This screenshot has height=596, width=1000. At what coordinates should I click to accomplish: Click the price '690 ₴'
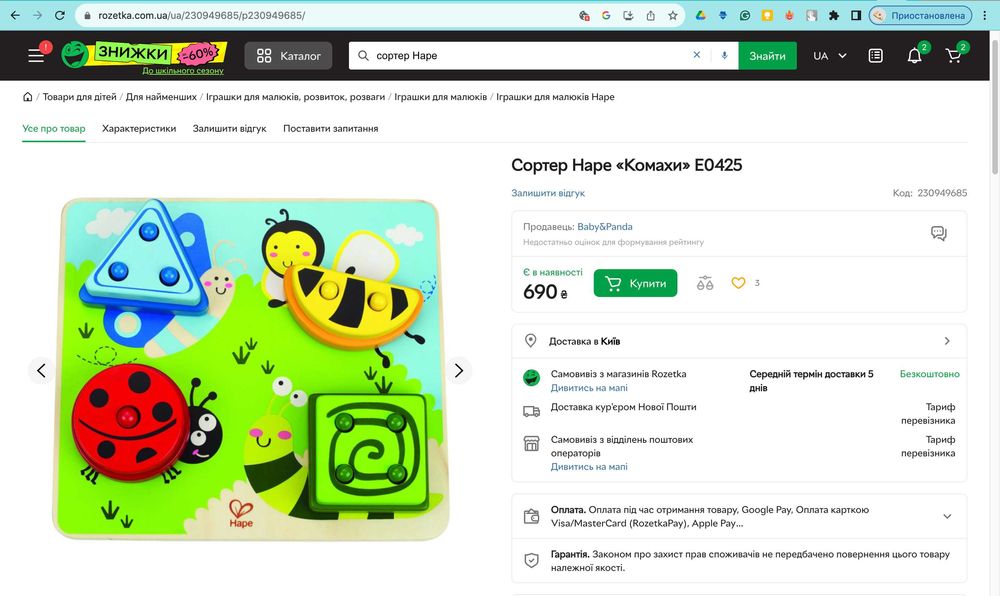[x=545, y=292]
